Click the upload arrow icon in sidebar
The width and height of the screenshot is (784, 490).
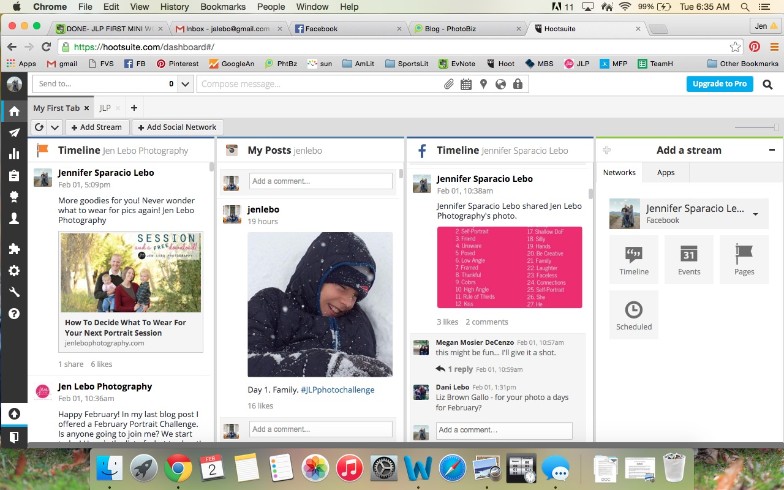point(14,414)
